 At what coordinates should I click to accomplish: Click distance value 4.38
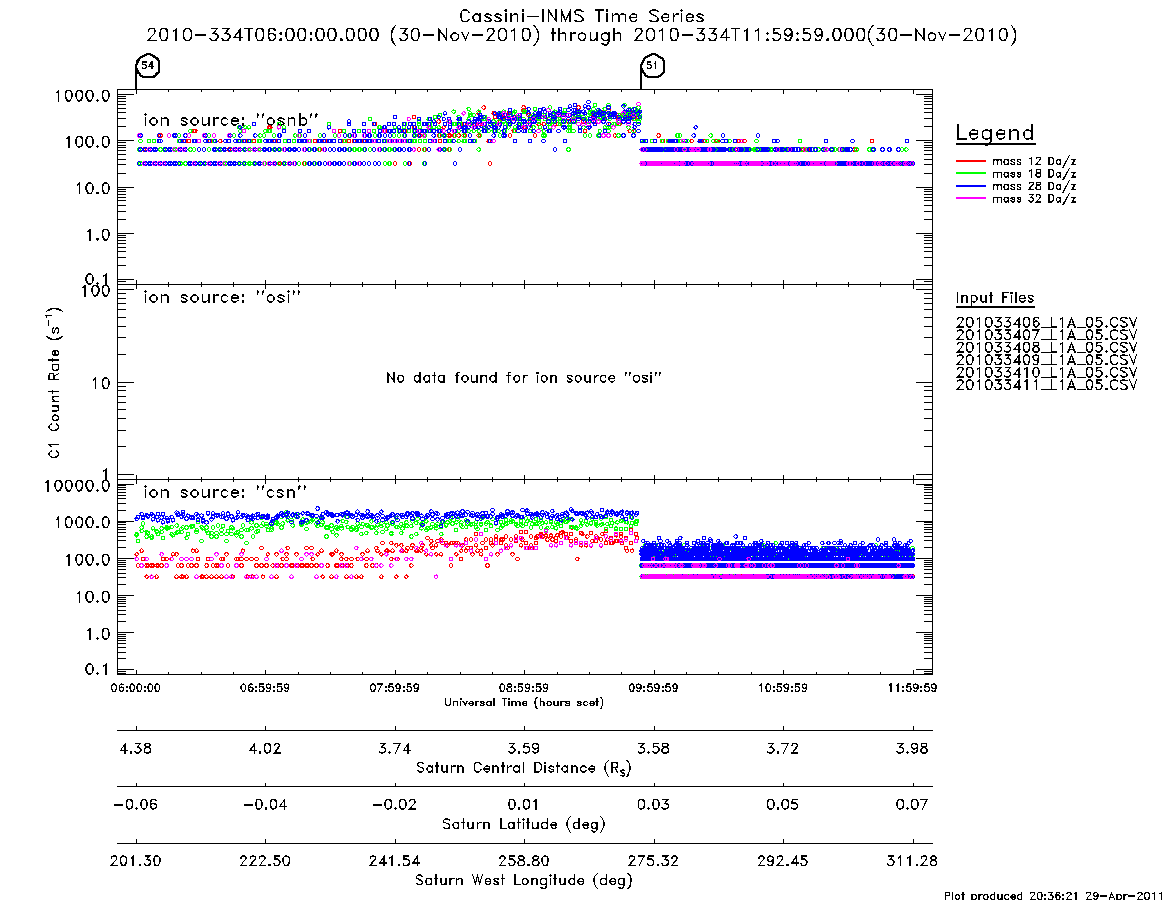(x=135, y=748)
